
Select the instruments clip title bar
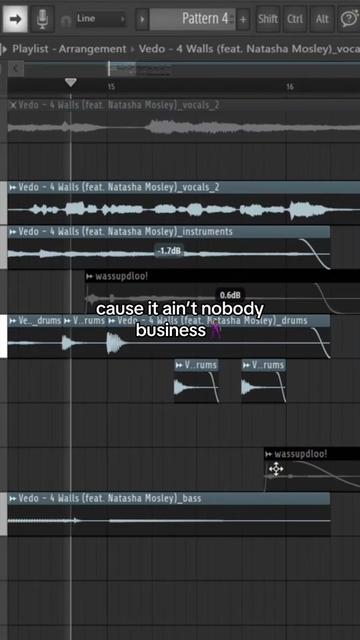point(169,232)
